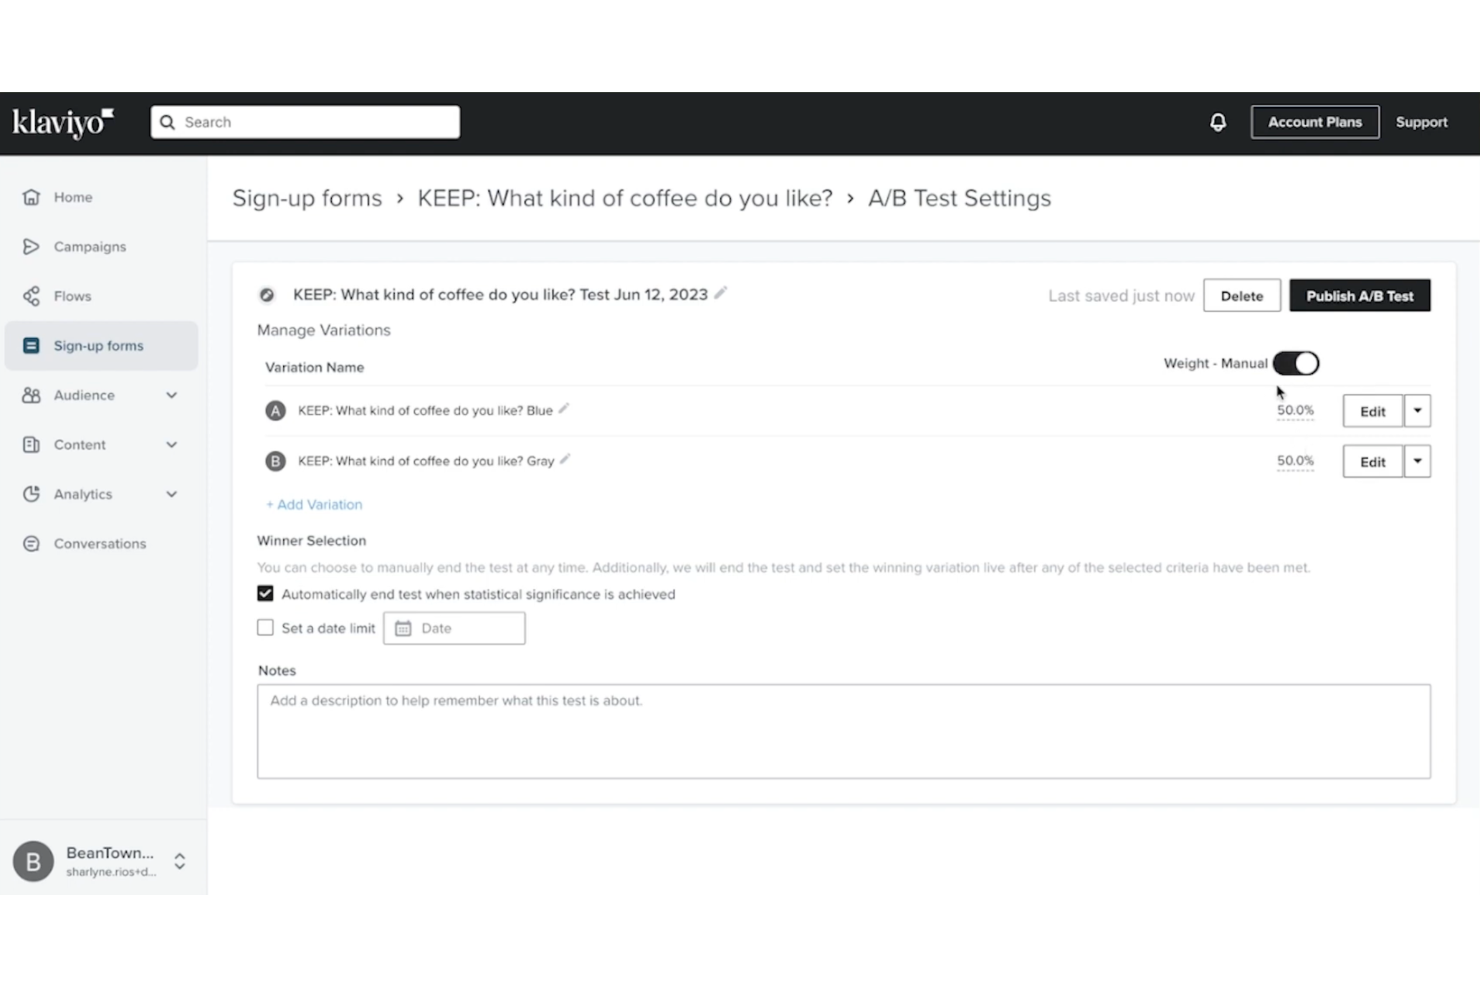Click Add Variation
This screenshot has height=987, width=1480.
point(313,504)
